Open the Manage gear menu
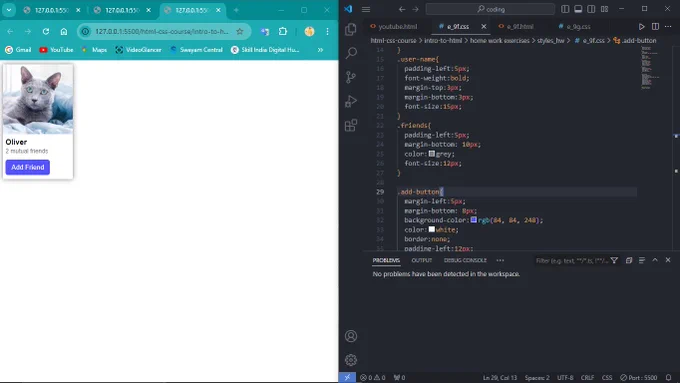Image resolution: width=680 pixels, height=383 pixels. coord(351,360)
